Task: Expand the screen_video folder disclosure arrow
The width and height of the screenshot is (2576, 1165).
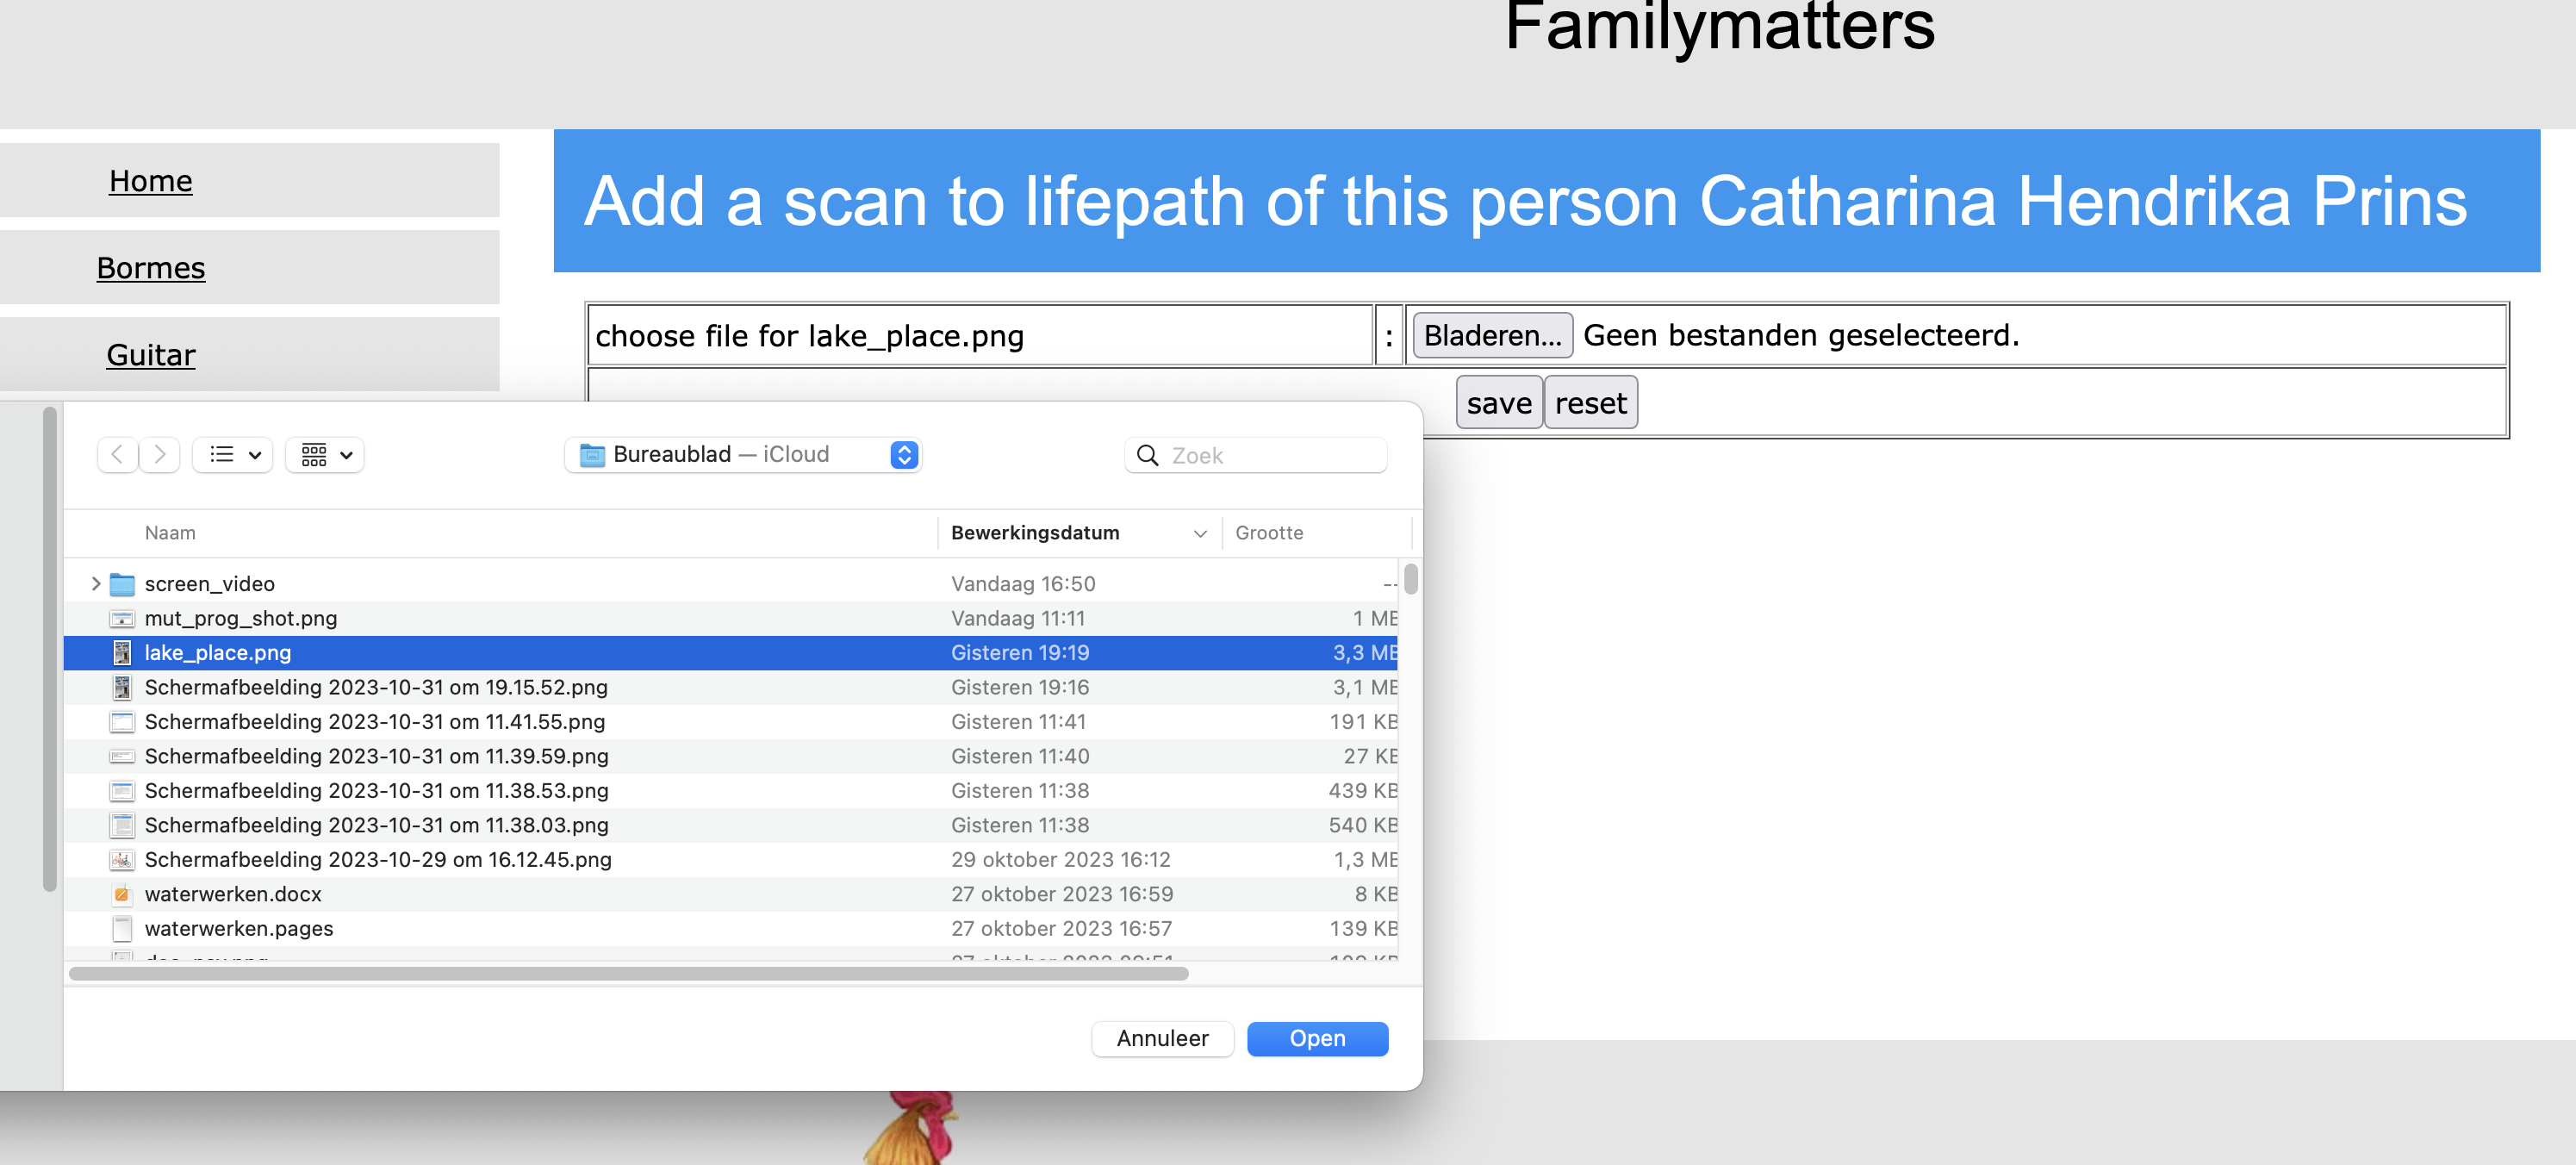Action: 96,584
